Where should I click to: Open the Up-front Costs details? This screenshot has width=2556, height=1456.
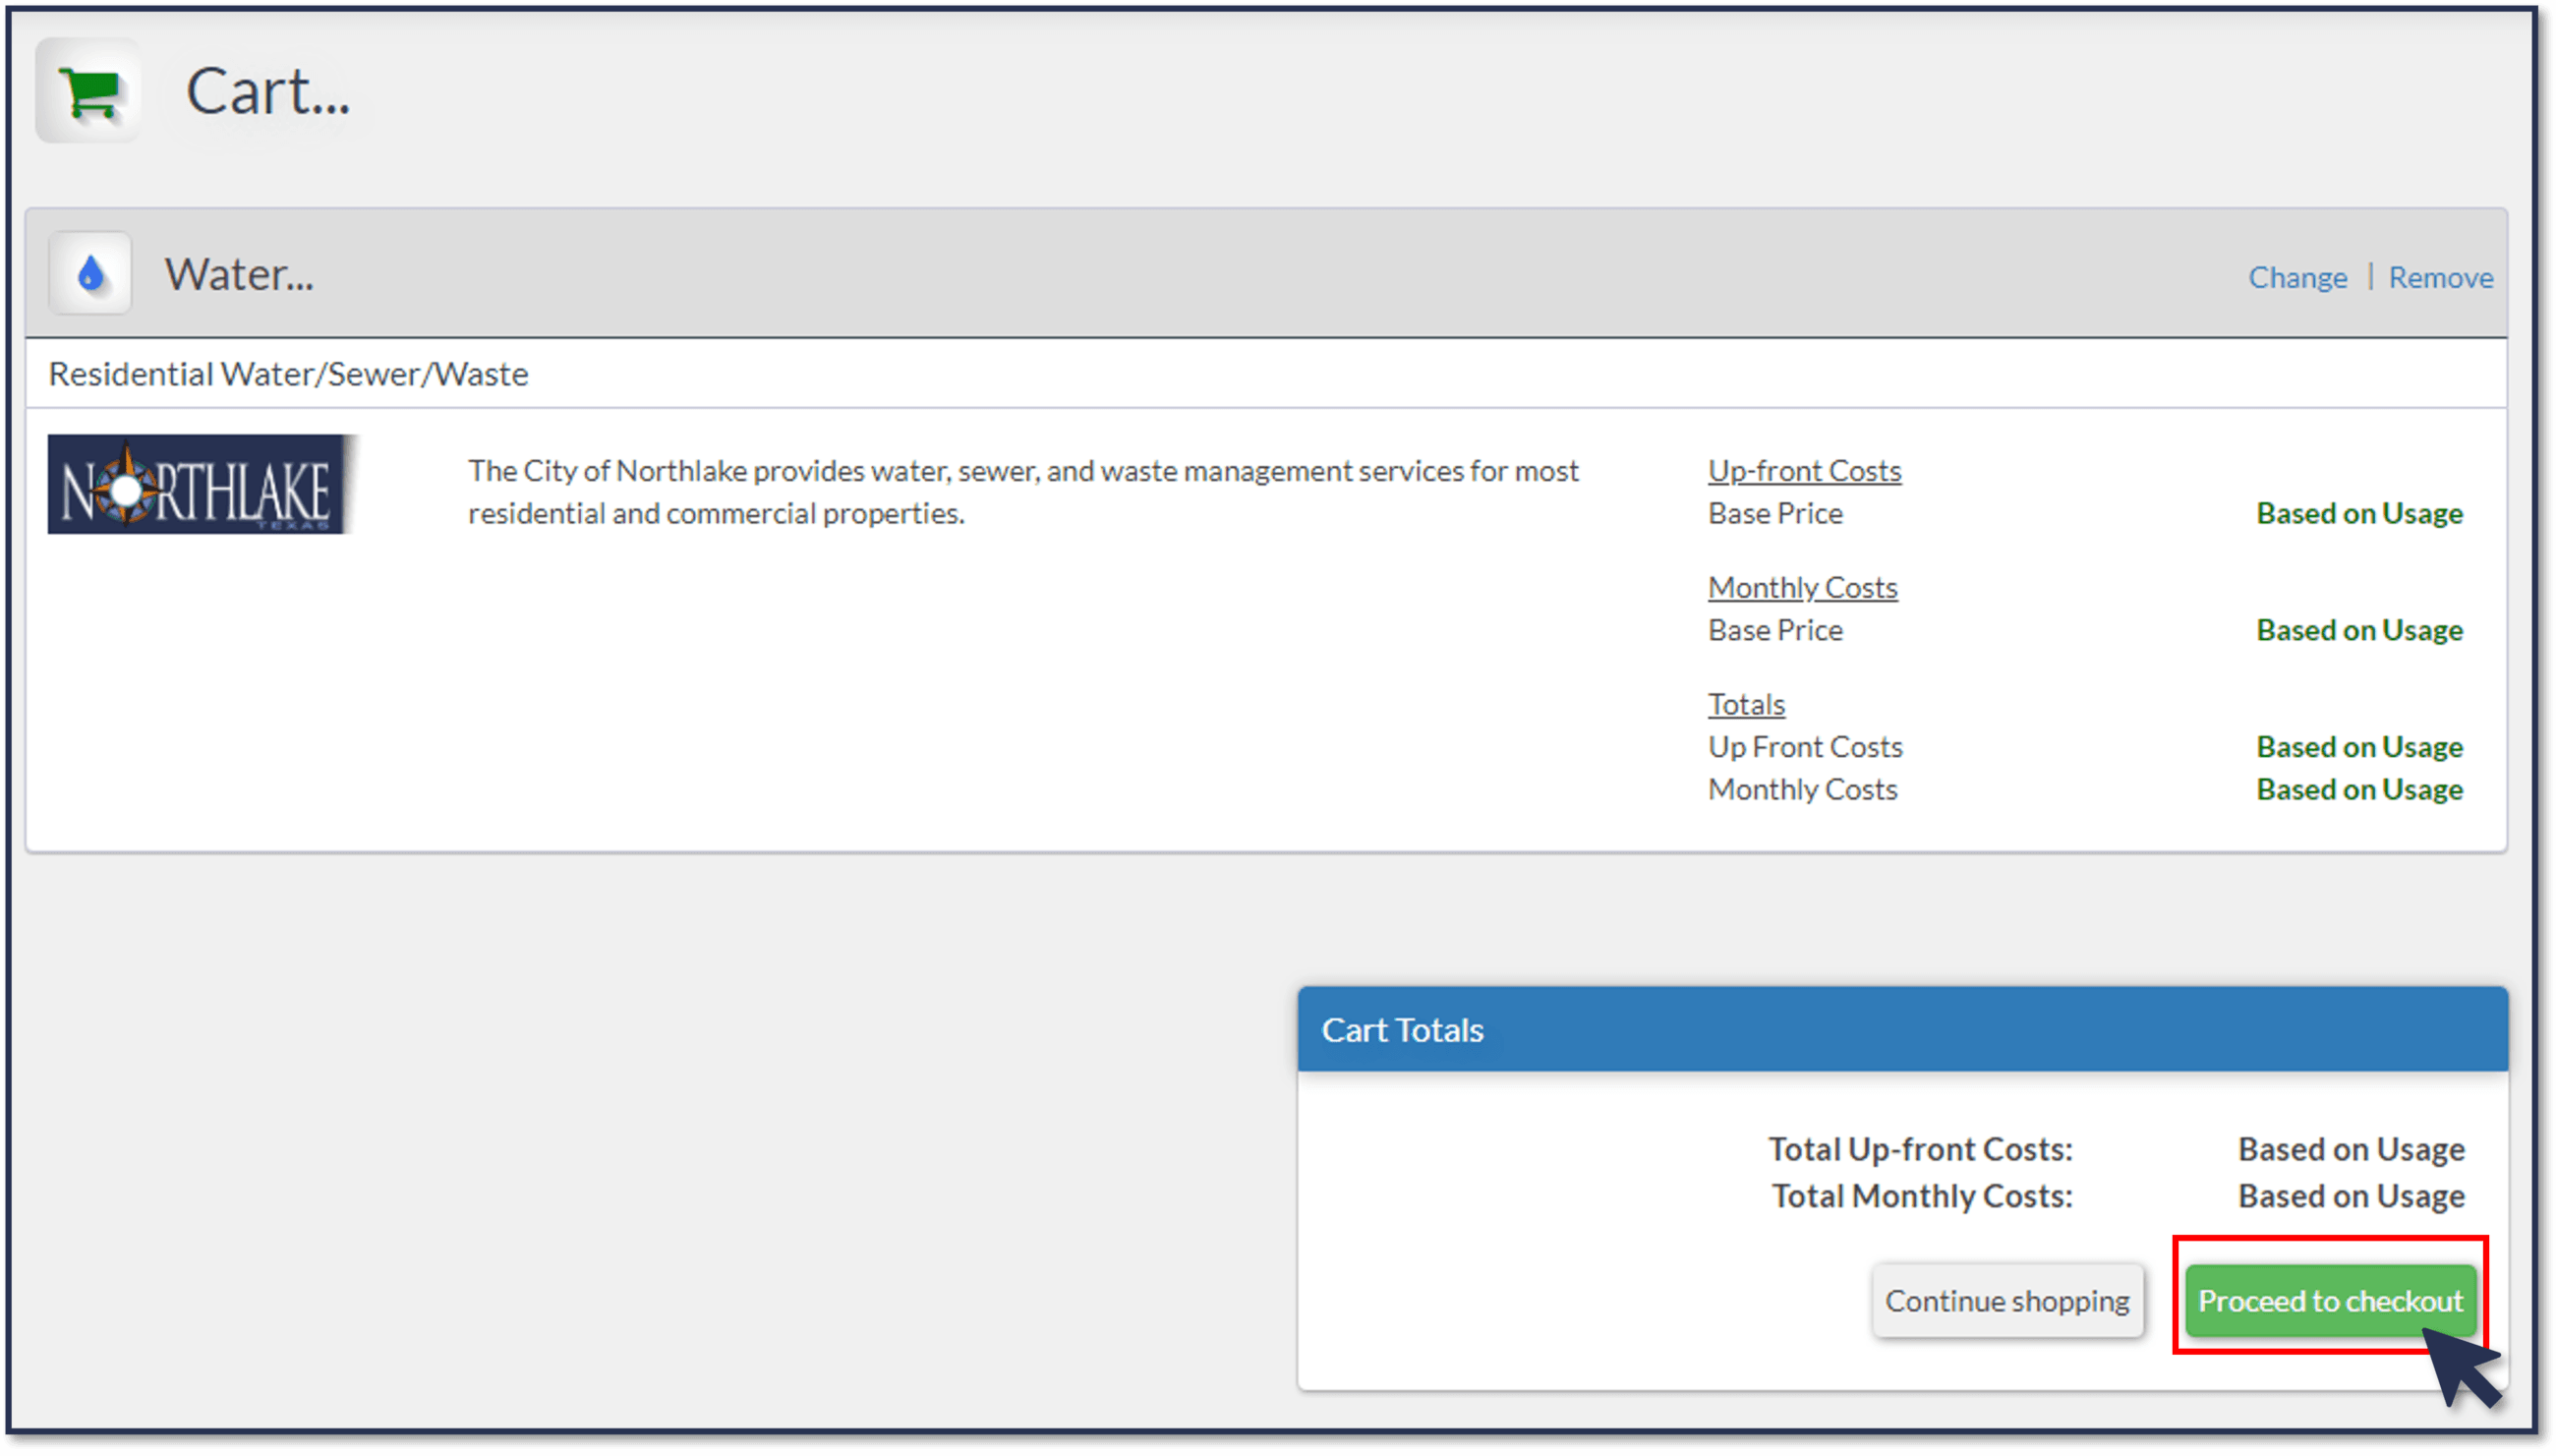tap(1803, 470)
